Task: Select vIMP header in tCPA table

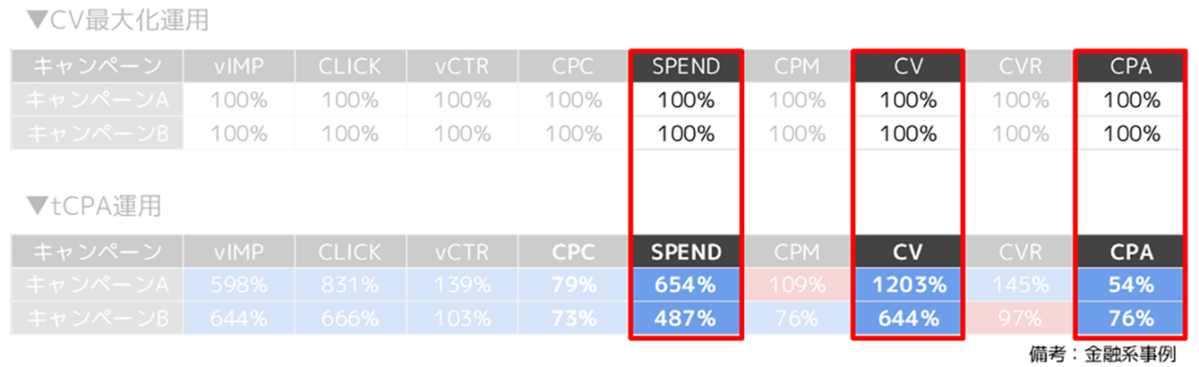Action: (x=239, y=252)
